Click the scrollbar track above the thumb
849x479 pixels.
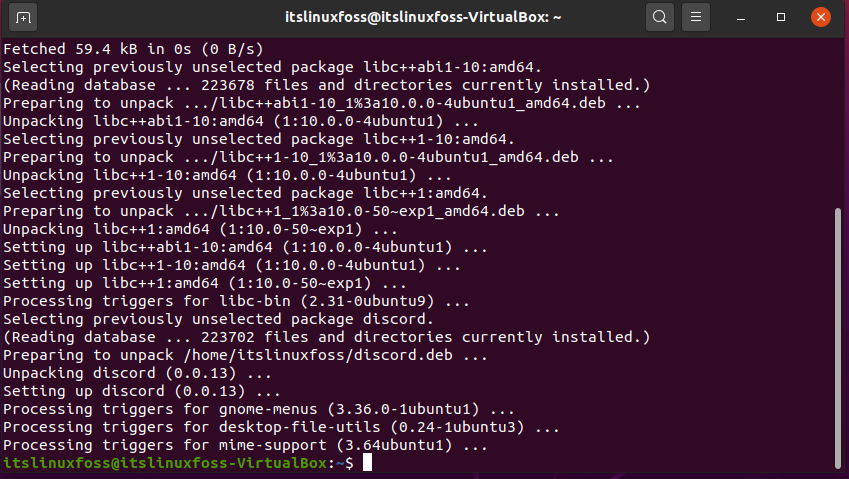(x=838, y=123)
